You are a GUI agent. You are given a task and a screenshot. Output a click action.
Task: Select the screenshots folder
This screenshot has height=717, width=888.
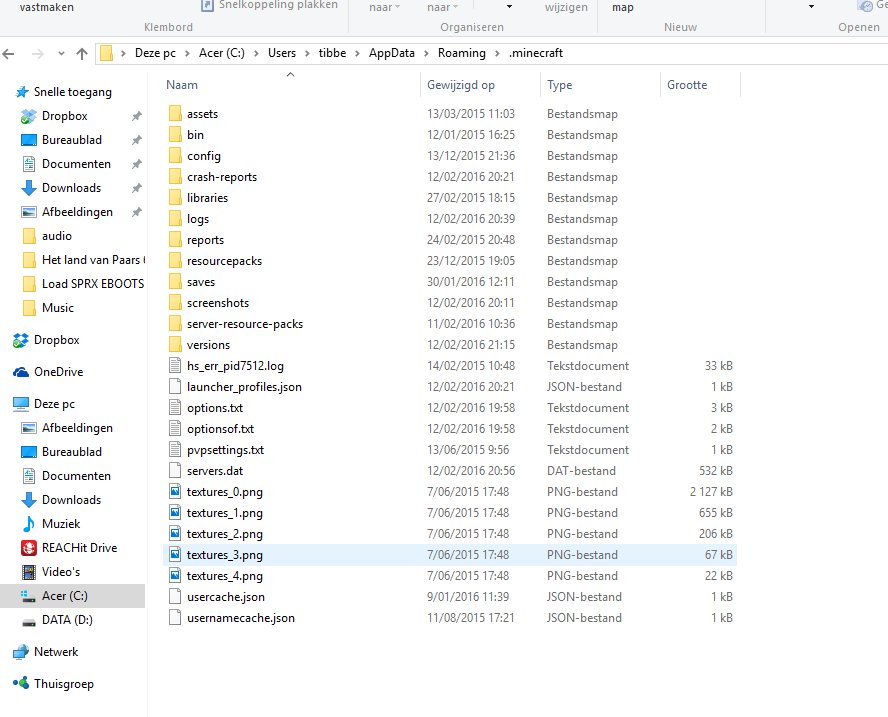[x=218, y=303]
